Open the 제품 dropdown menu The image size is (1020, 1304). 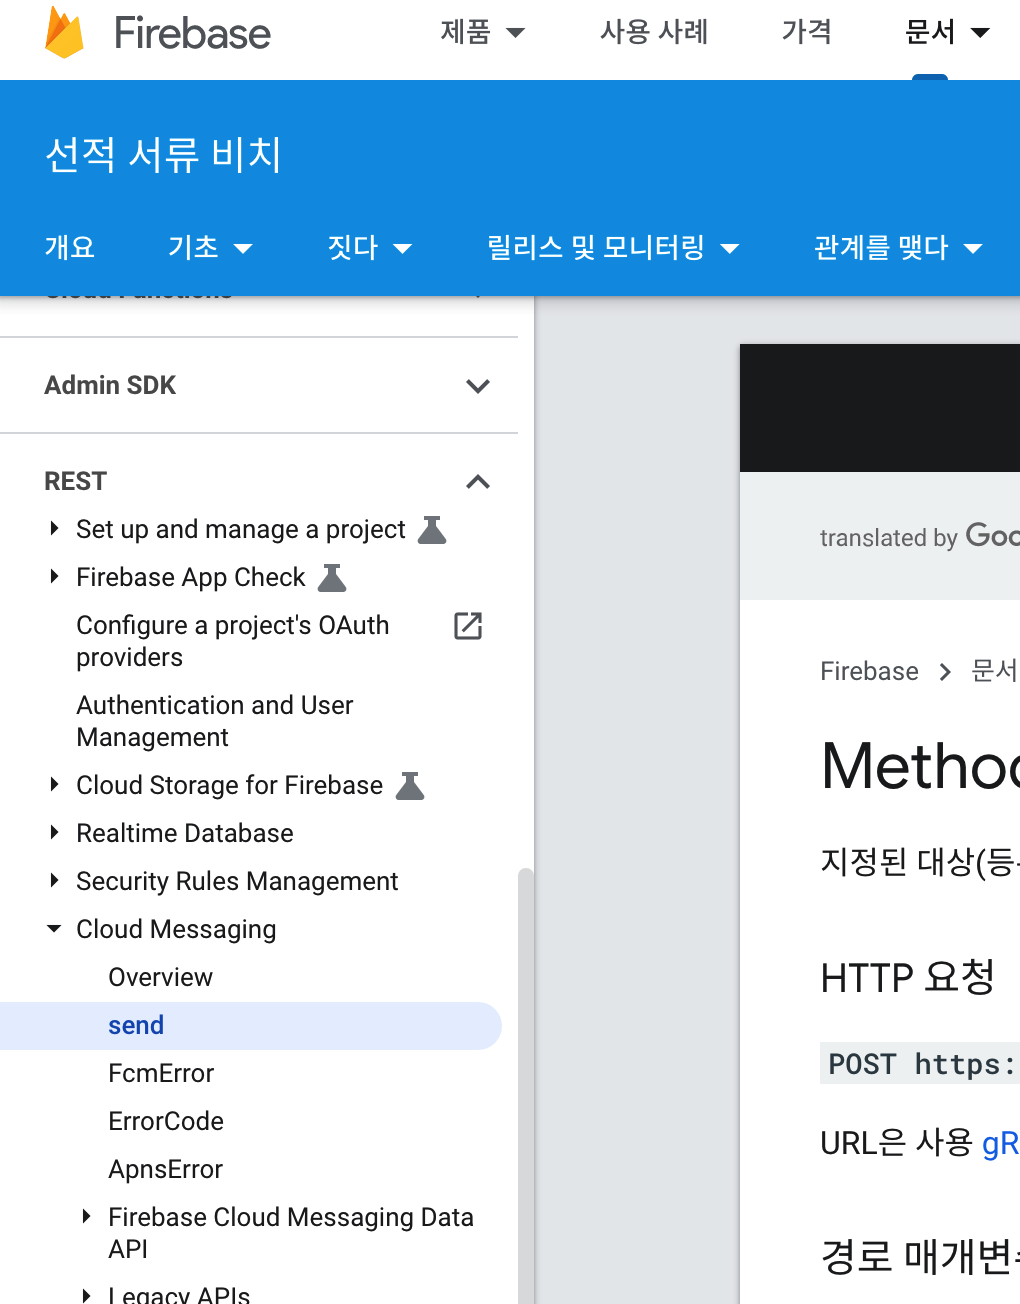click(483, 32)
